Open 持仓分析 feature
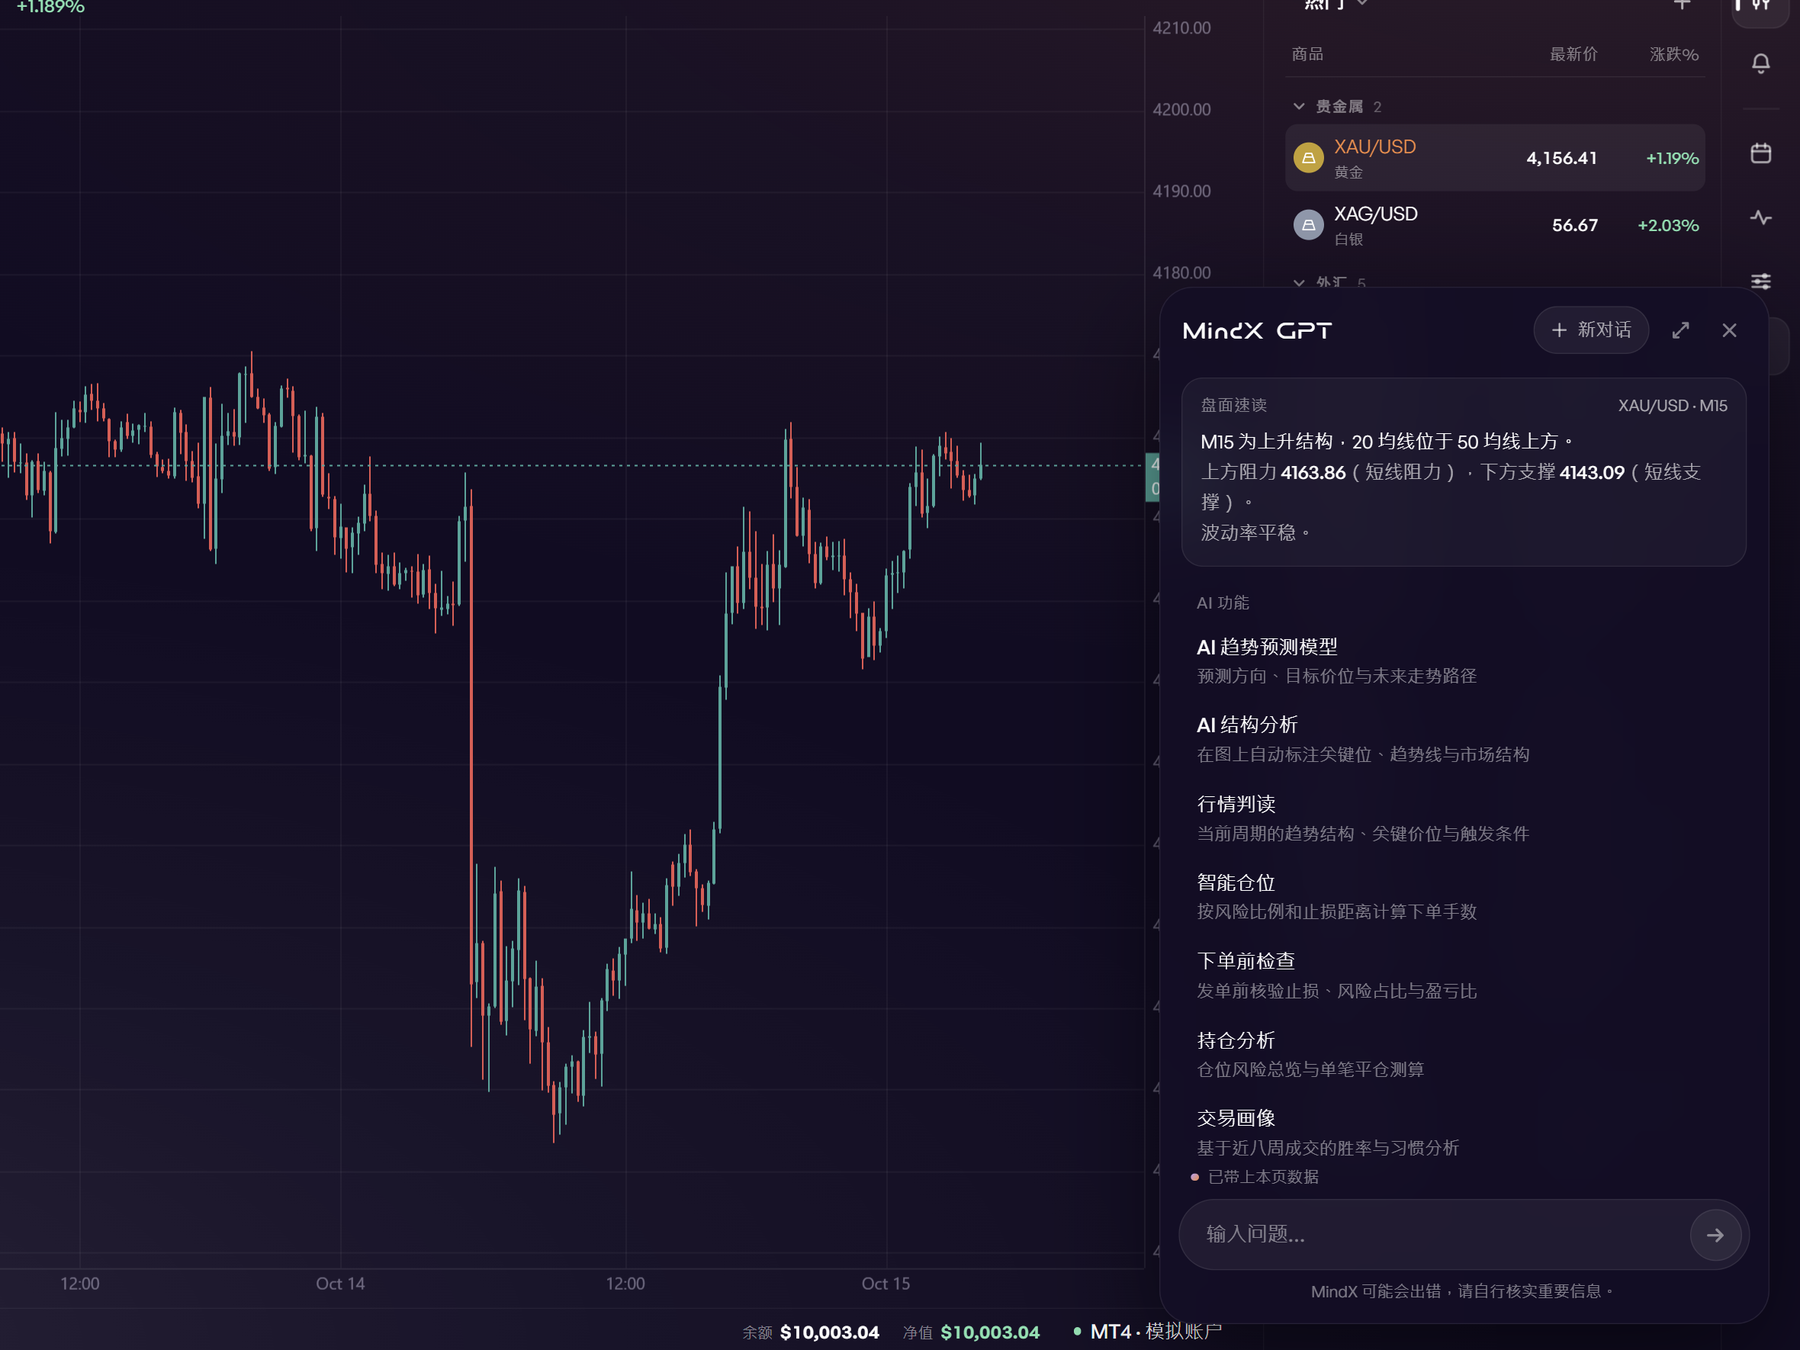 click(1310, 1054)
